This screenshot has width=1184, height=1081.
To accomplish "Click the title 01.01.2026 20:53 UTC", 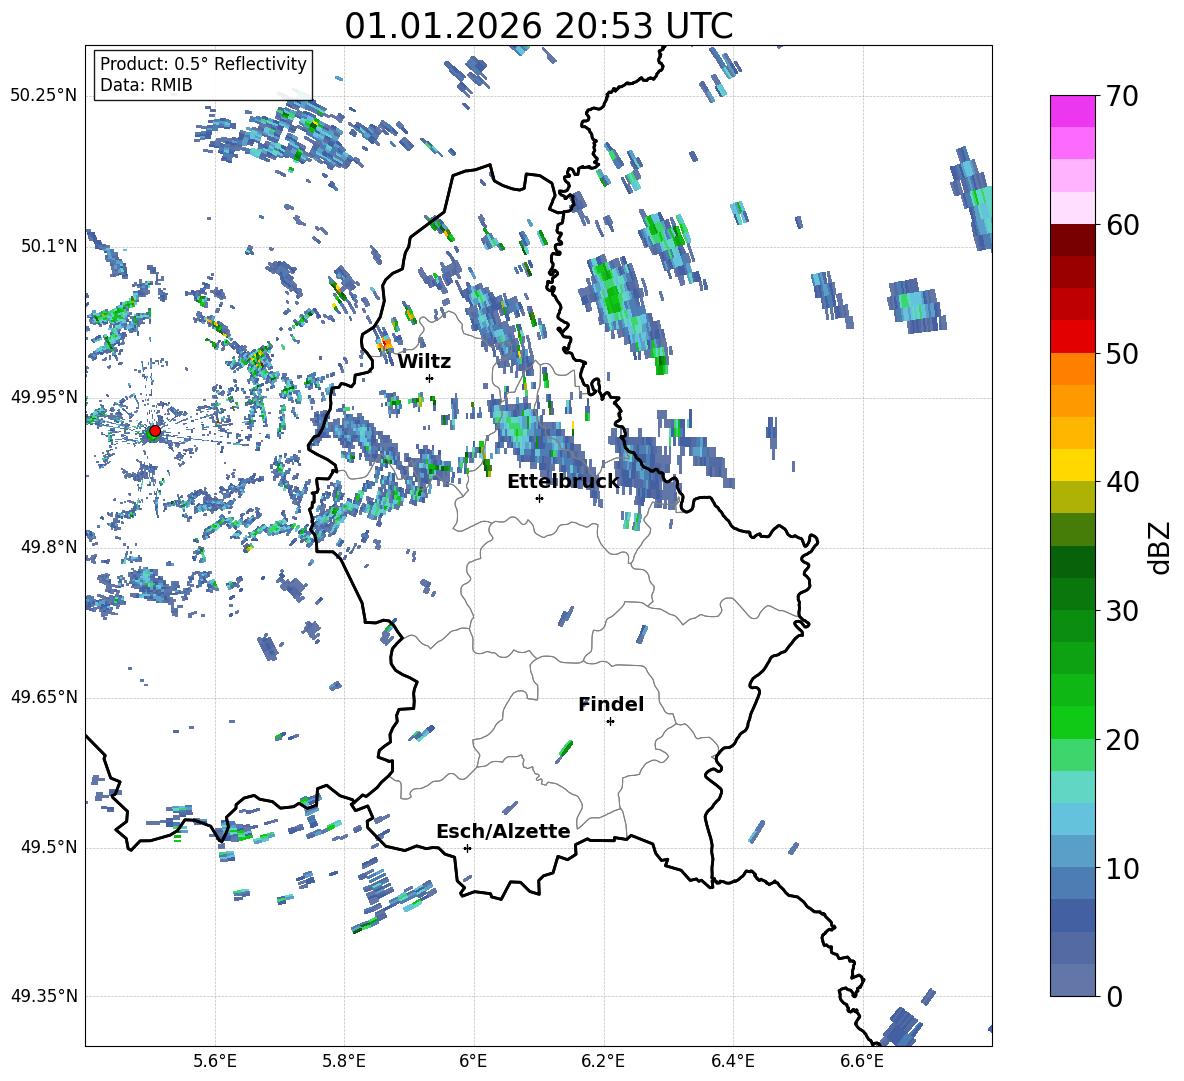I will 538,26.
